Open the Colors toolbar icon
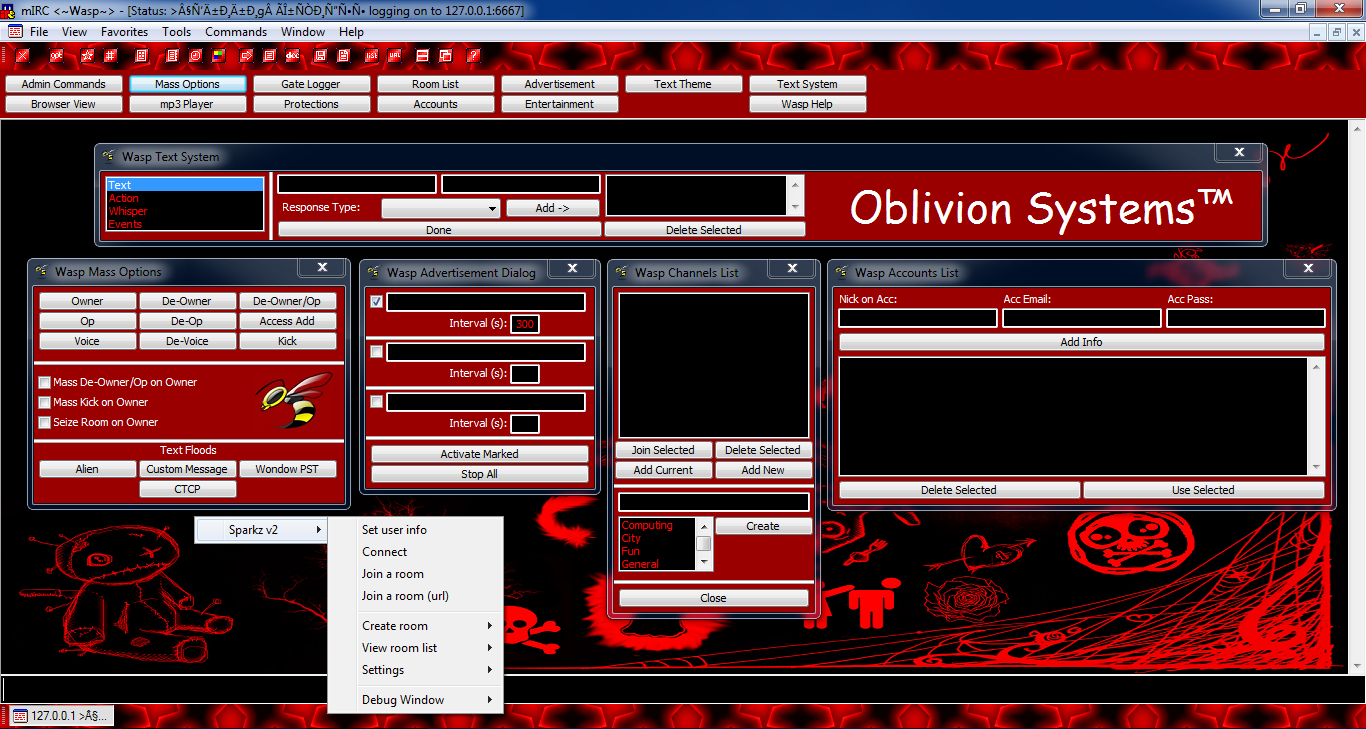 tap(219, 56)
